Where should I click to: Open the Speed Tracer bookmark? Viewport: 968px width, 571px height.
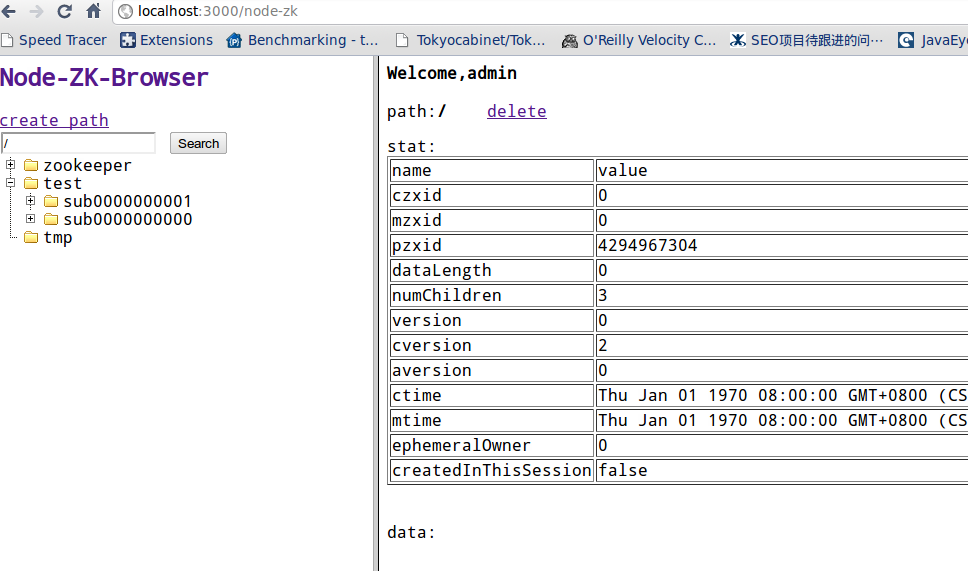[x=54, y=40]
